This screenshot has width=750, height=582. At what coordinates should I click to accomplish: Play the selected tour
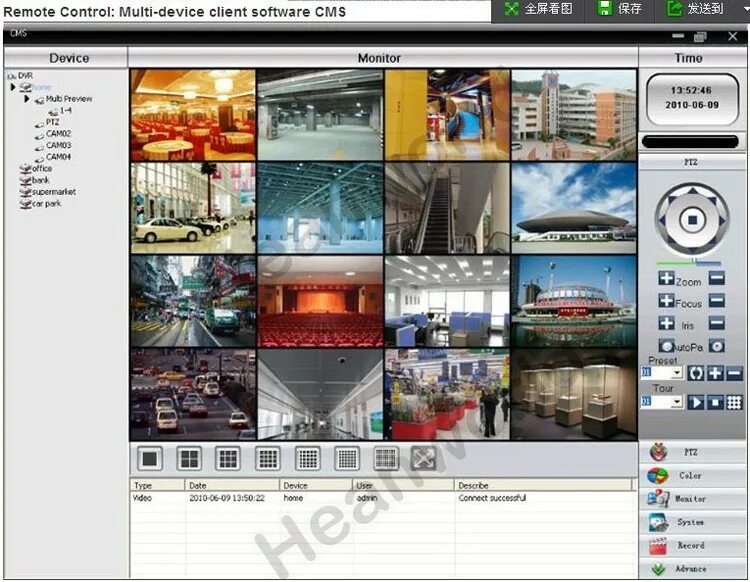click(x=696, y=402)
